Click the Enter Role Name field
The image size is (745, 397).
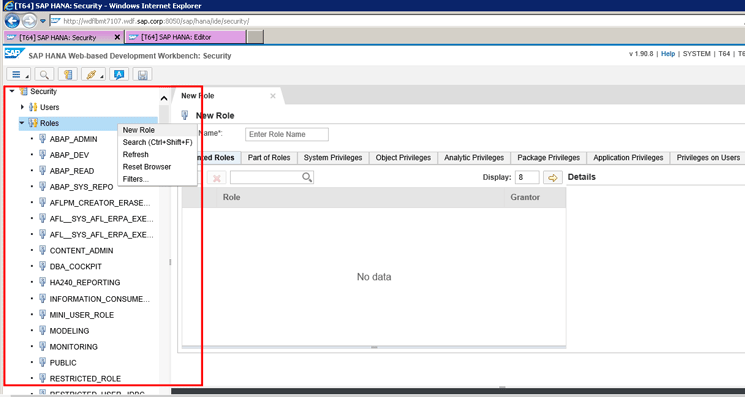(287, 134)
